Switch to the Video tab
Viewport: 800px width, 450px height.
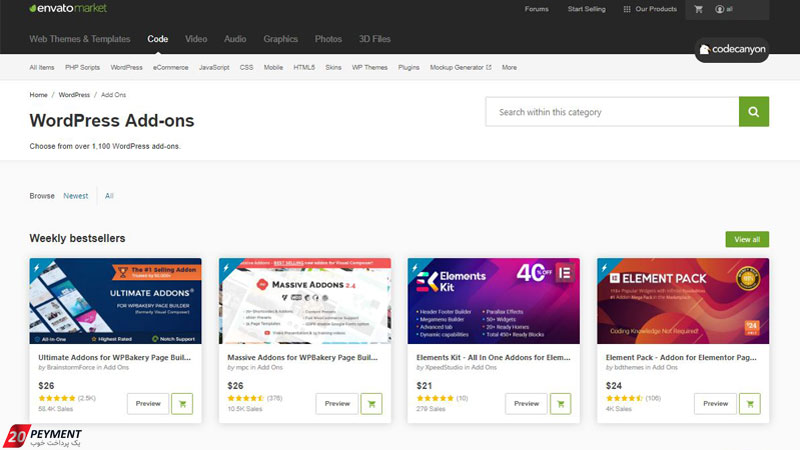tap(196, 39)
